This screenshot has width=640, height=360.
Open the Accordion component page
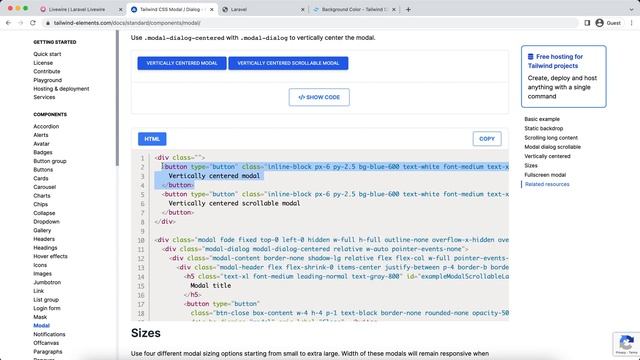46,127
